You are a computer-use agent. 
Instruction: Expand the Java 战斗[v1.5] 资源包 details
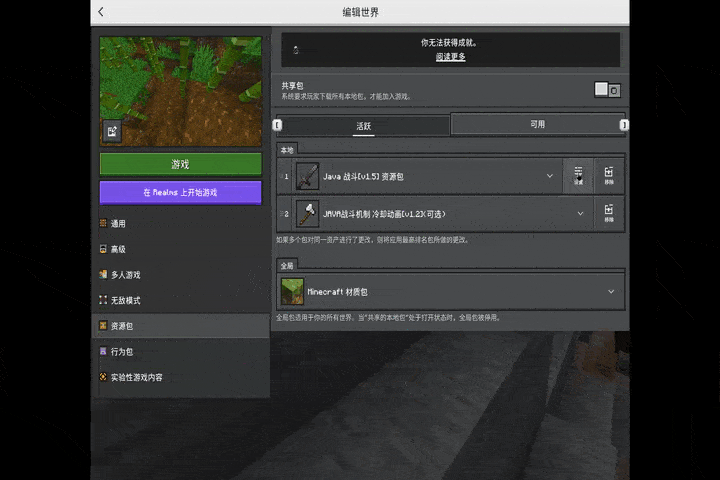550,176
